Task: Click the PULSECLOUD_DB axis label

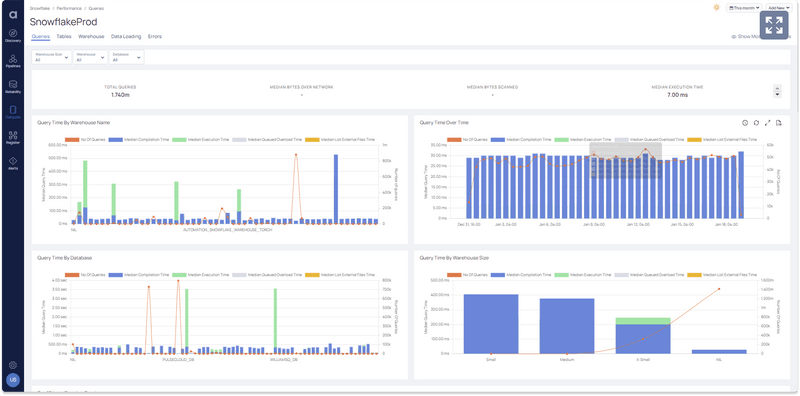Action: click(x=178, y=359)
